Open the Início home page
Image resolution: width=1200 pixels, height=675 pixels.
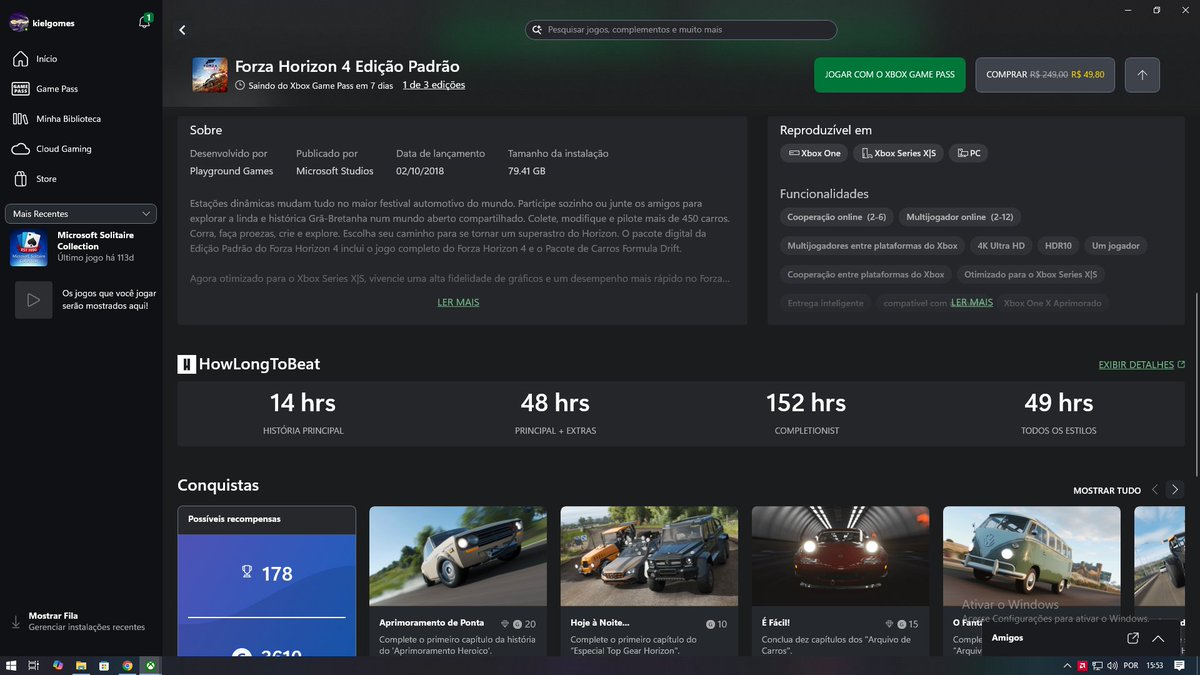pyautogui.click(x=81, y=59)
